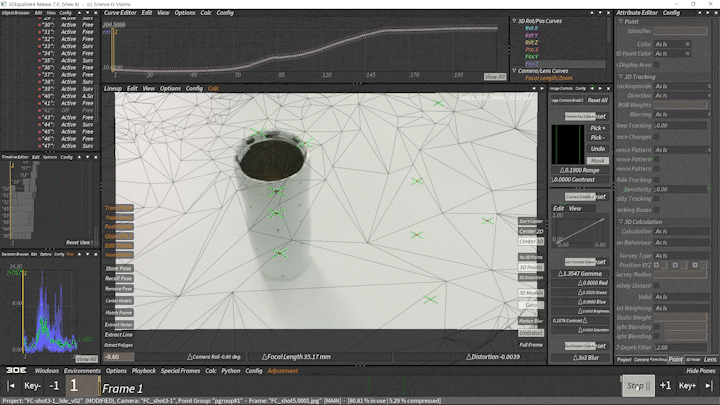Click the Store Pose button

pos(118,268)
